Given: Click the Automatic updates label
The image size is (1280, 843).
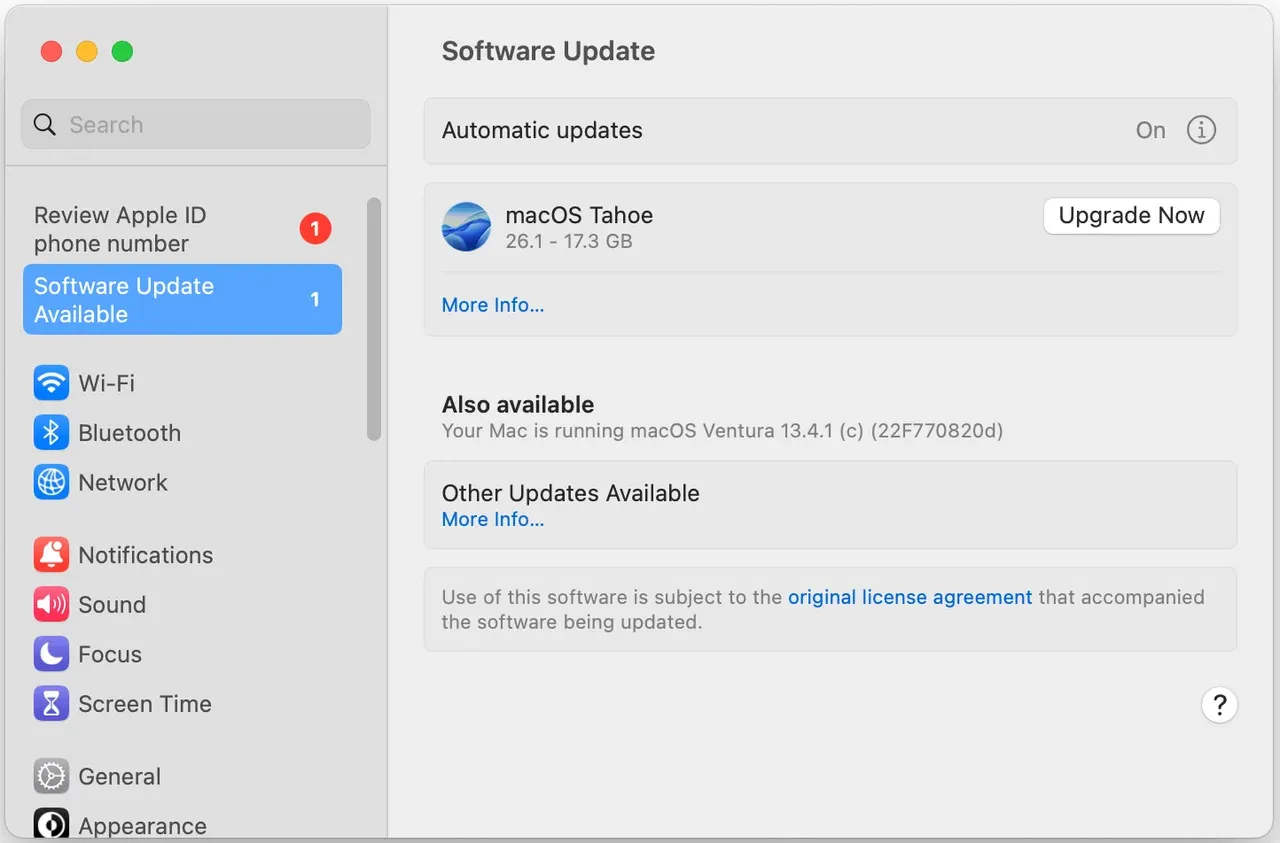Looking at the screenshot, I should coord(542,130).
